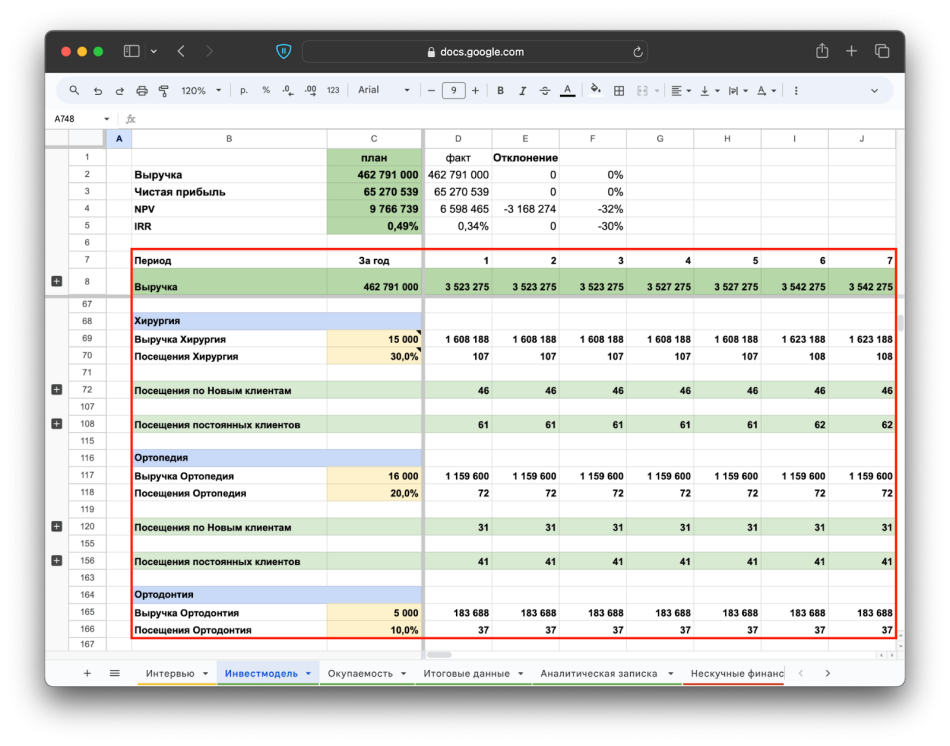
Task: Toggle strikethrough formatting
Action: coord(545,91)
